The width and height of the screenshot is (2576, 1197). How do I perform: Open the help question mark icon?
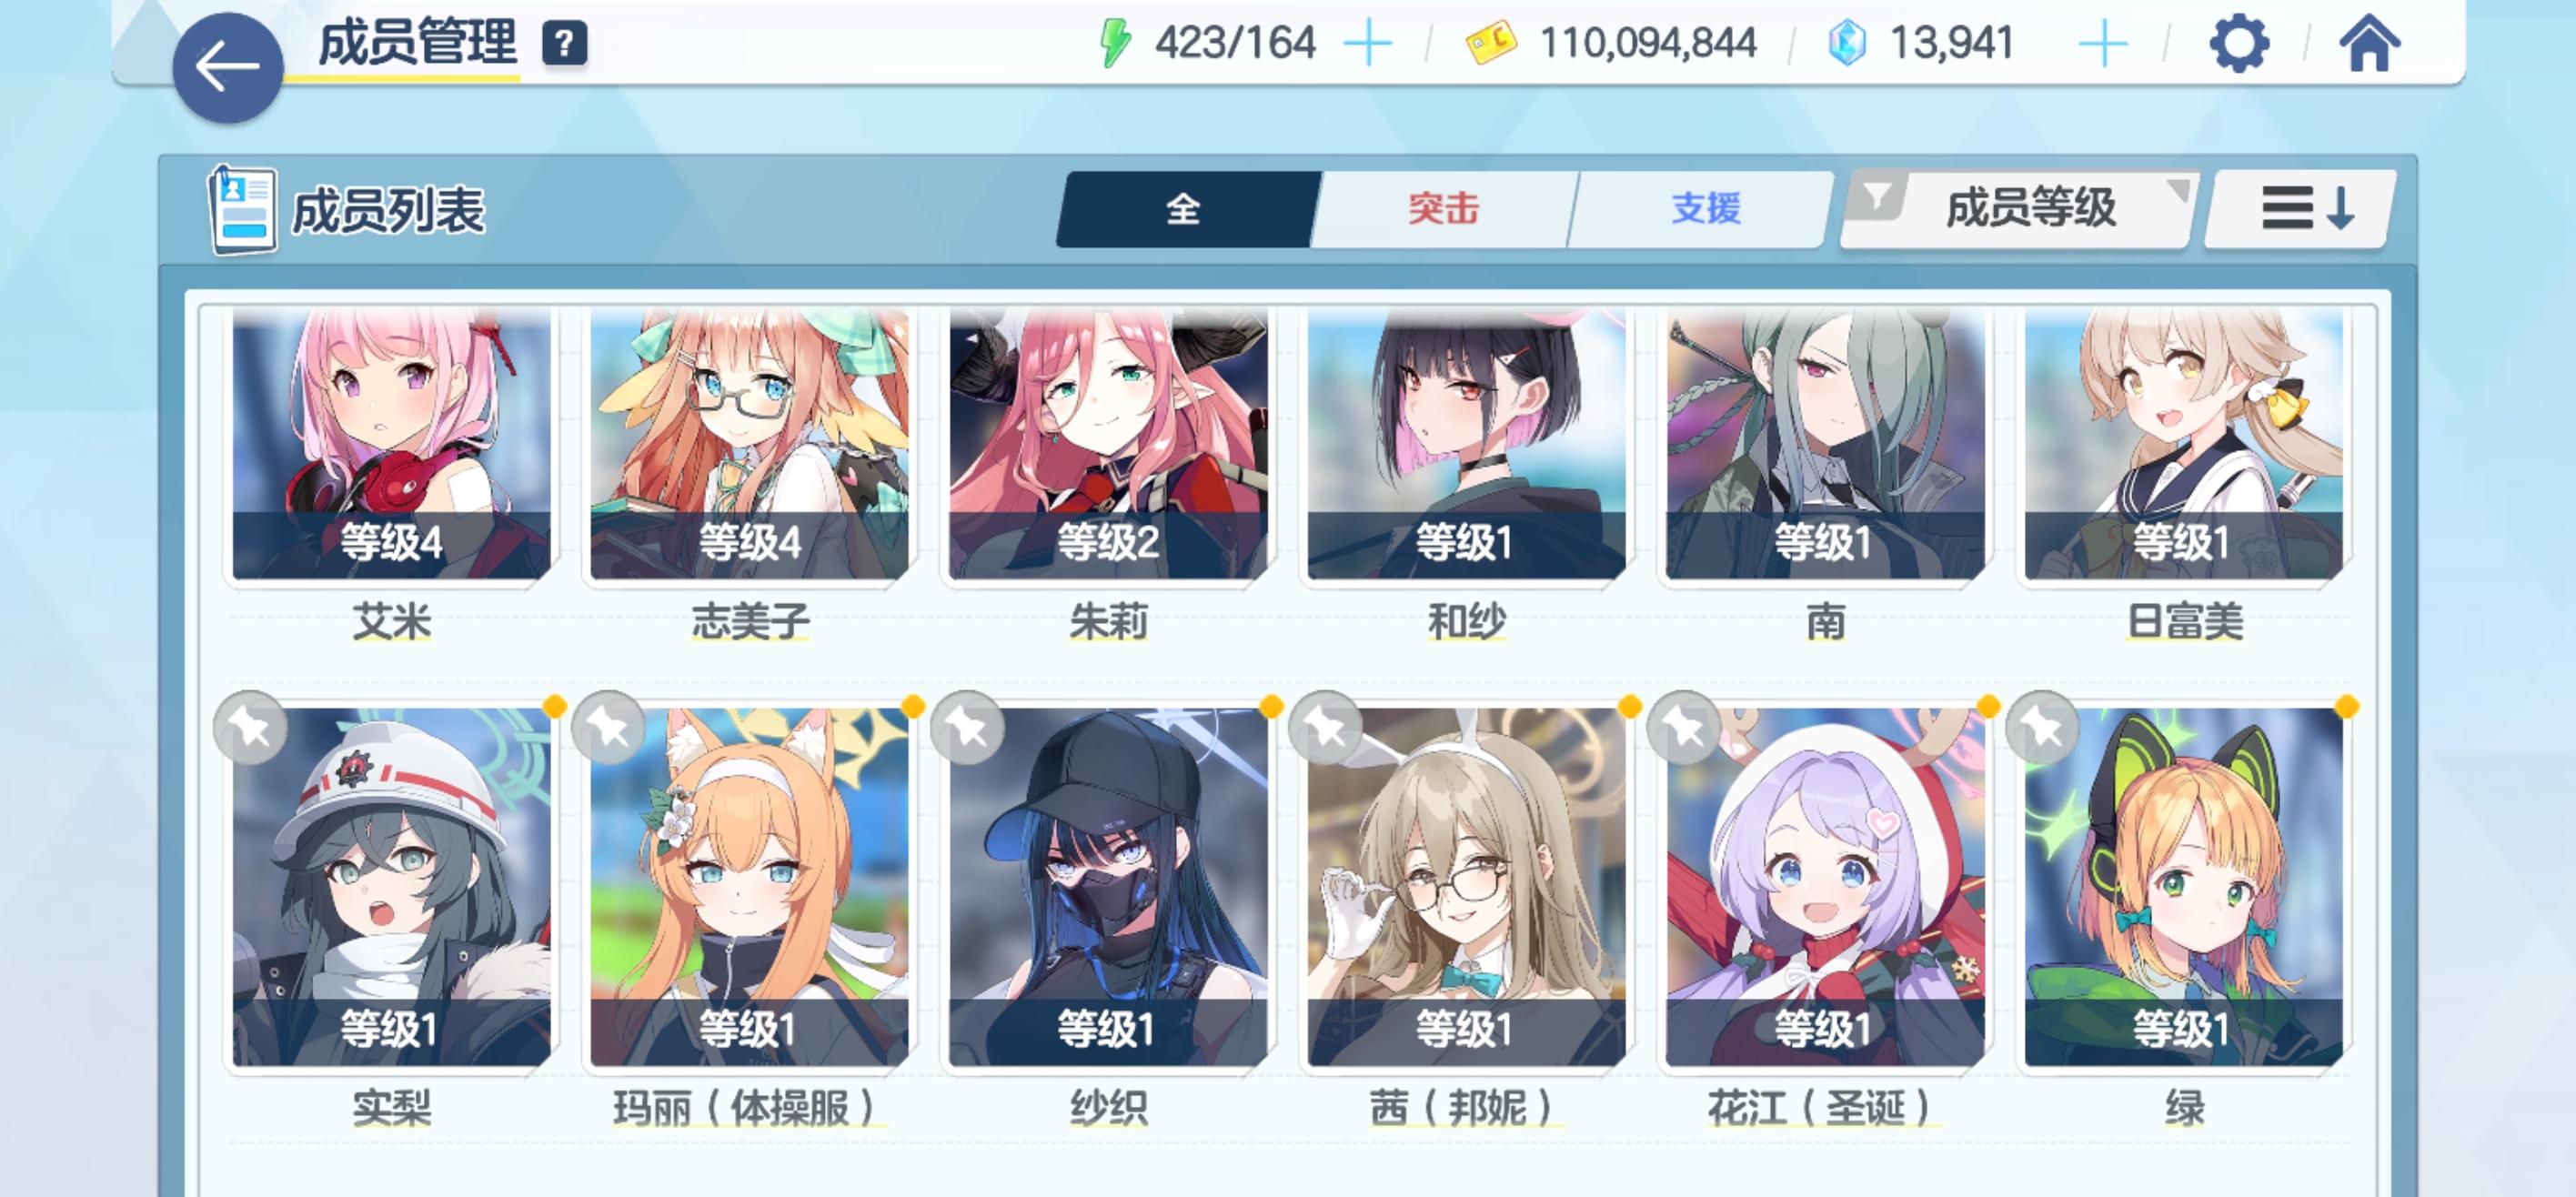coord(564,44)
